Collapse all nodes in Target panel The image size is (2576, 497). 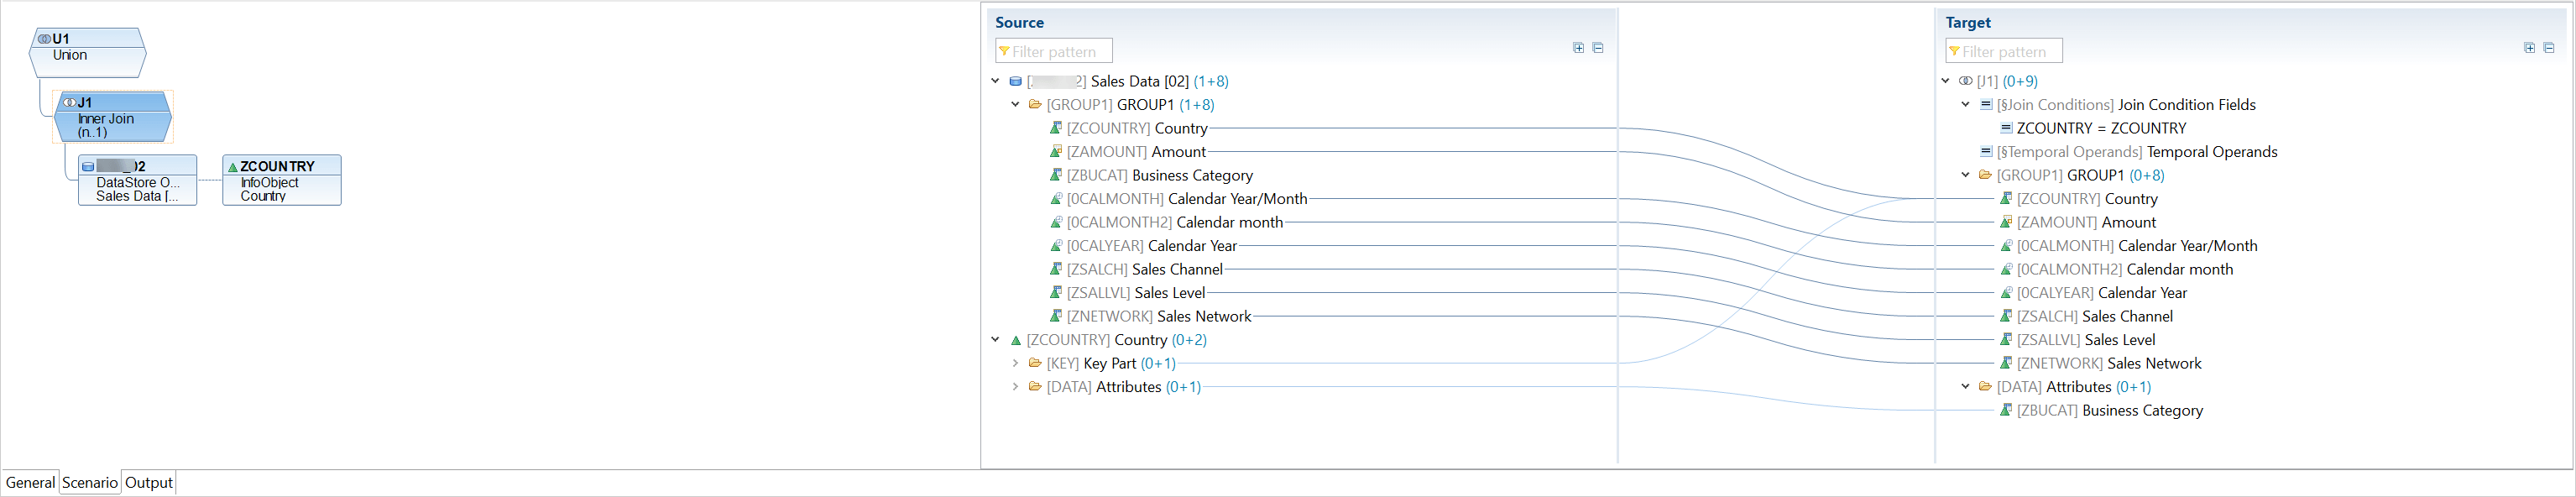[x=2549, y=48]
